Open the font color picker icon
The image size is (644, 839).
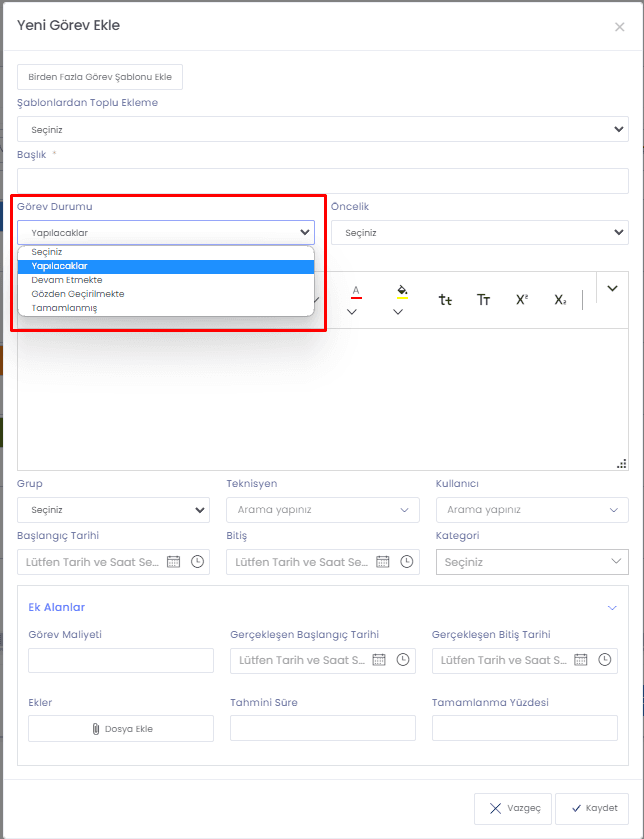(x=356, y=292)
